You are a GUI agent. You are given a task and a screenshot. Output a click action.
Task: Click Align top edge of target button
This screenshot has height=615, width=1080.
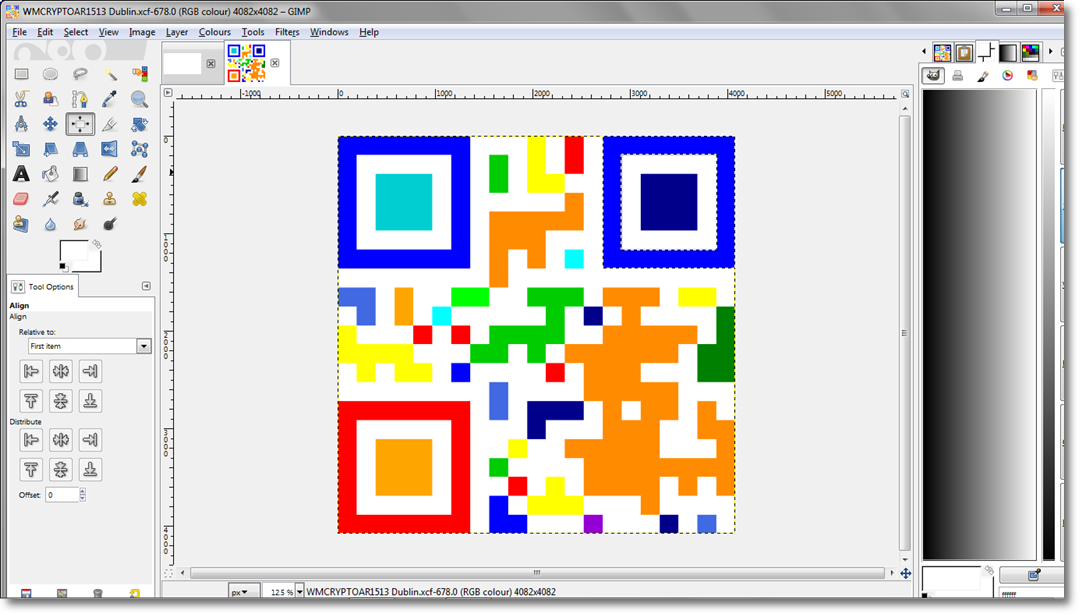pos(31,401)
